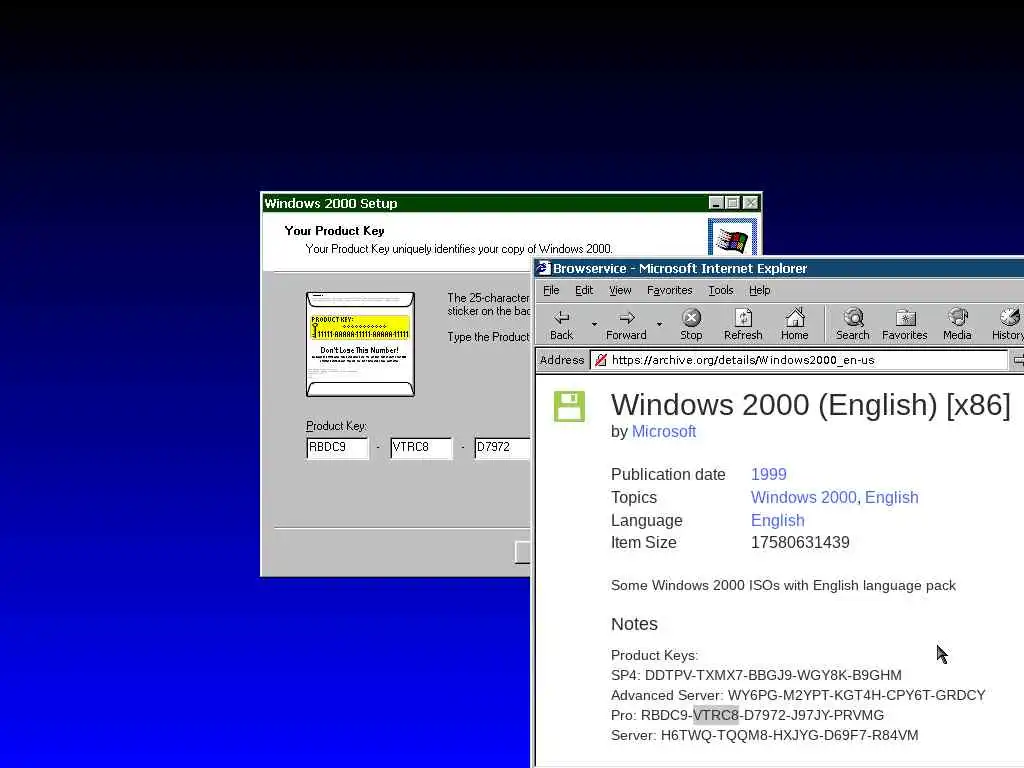
Task: Click the highlighted VTRC8 text in Pro key
Action: [x=715, y=715]
